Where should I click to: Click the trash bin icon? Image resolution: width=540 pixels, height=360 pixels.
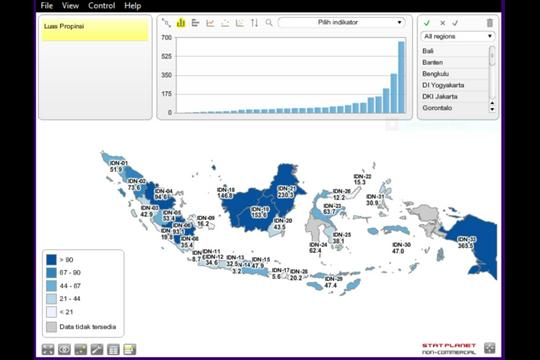[x=489, y=23]
